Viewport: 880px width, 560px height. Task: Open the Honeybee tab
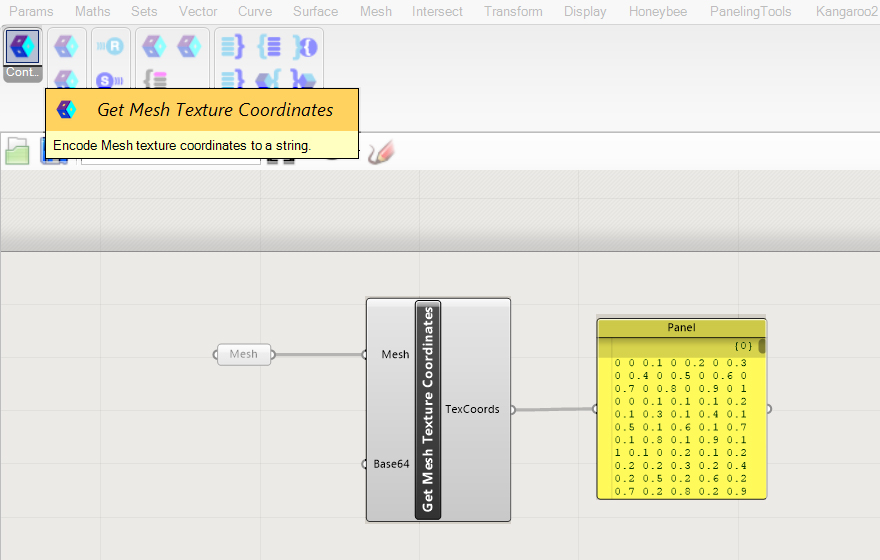pos(658,12)
